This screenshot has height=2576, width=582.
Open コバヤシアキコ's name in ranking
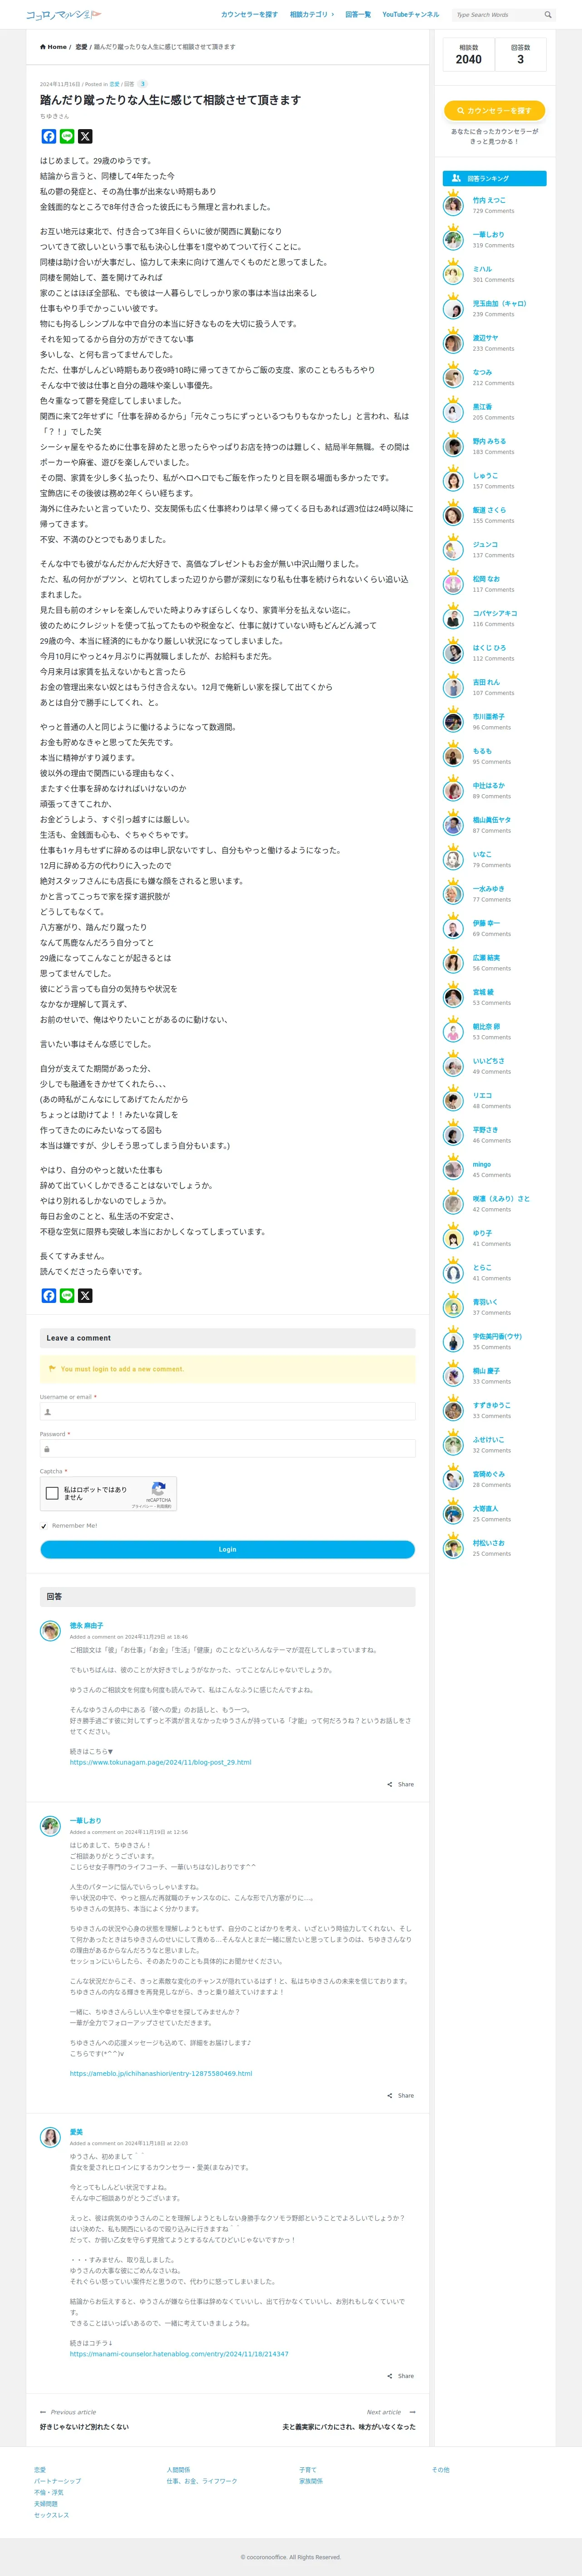[x=495, y=613]
